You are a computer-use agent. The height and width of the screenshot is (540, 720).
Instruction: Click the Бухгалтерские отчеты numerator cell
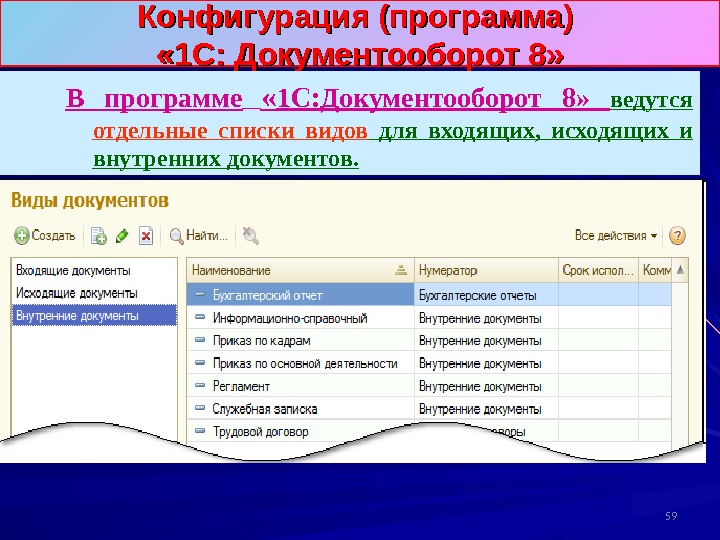coord(486,295)
